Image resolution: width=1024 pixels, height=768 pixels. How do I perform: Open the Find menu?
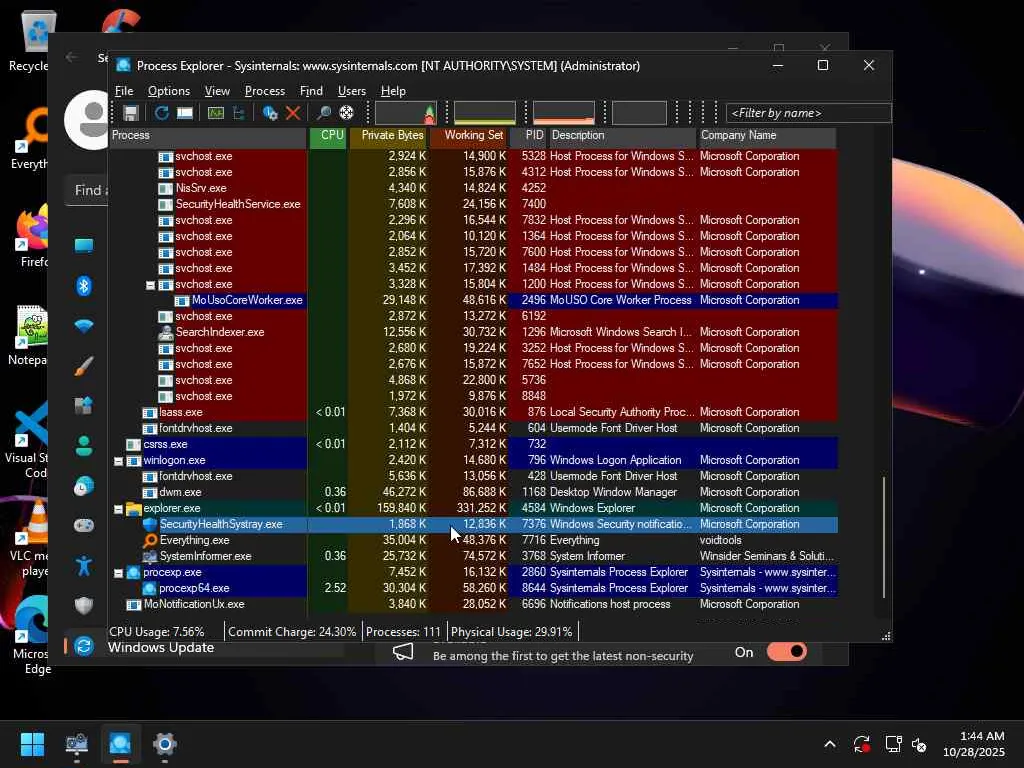point(311,91)
